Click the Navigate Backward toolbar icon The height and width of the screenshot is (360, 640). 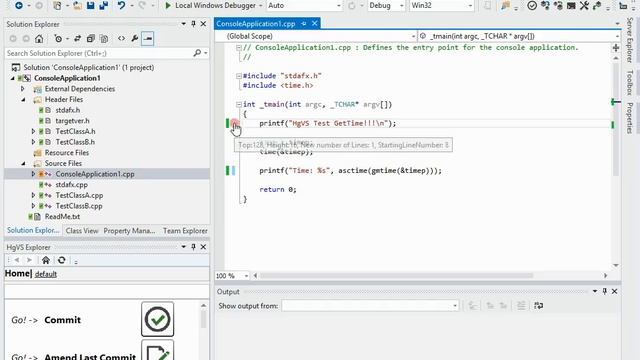(x=18, y=6)
